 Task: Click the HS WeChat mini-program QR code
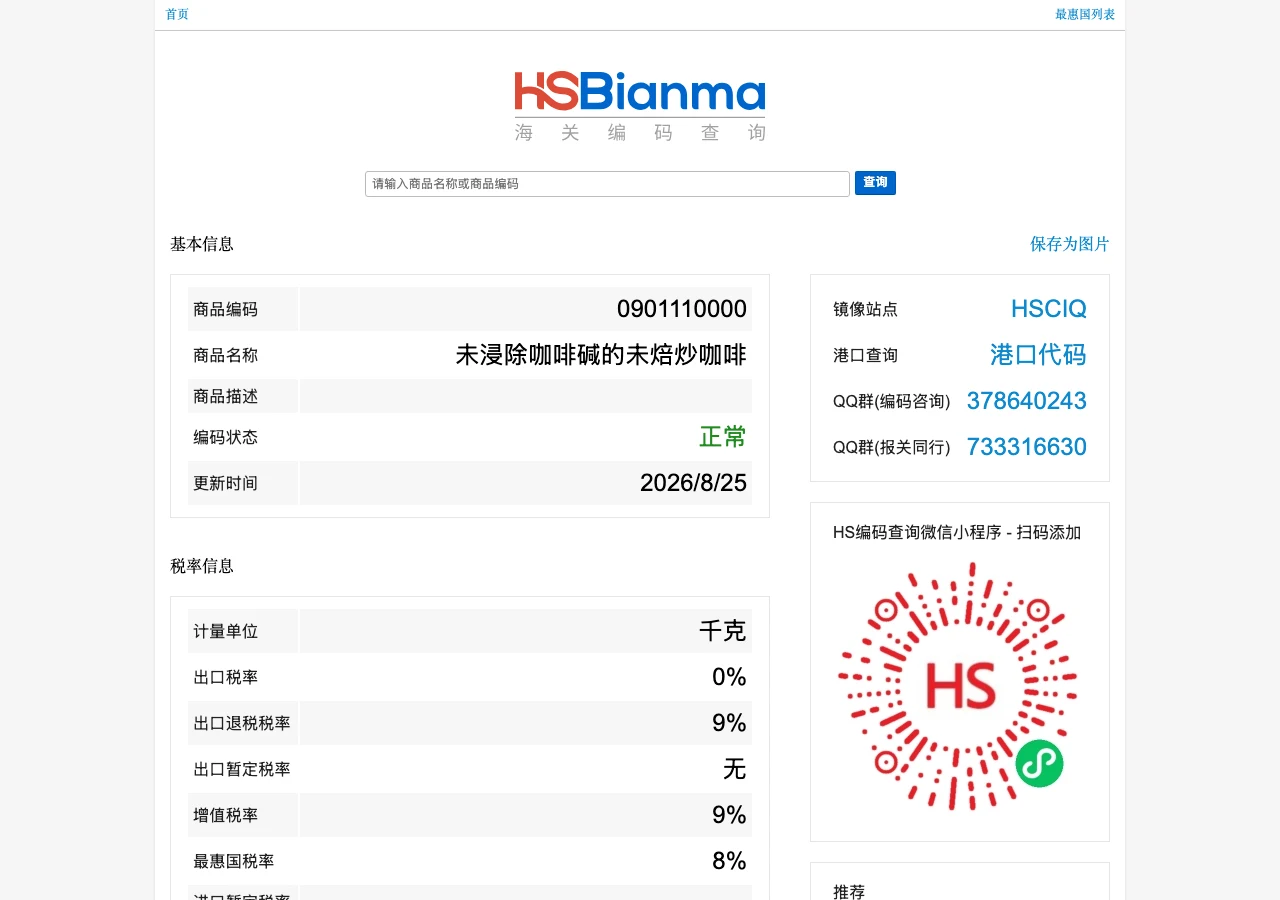[x=958, y=686]
